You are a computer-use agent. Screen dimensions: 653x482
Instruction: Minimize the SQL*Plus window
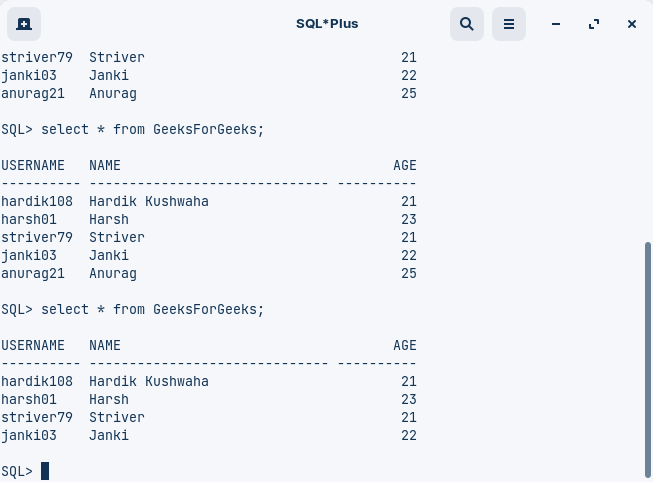tap(556, 23)
